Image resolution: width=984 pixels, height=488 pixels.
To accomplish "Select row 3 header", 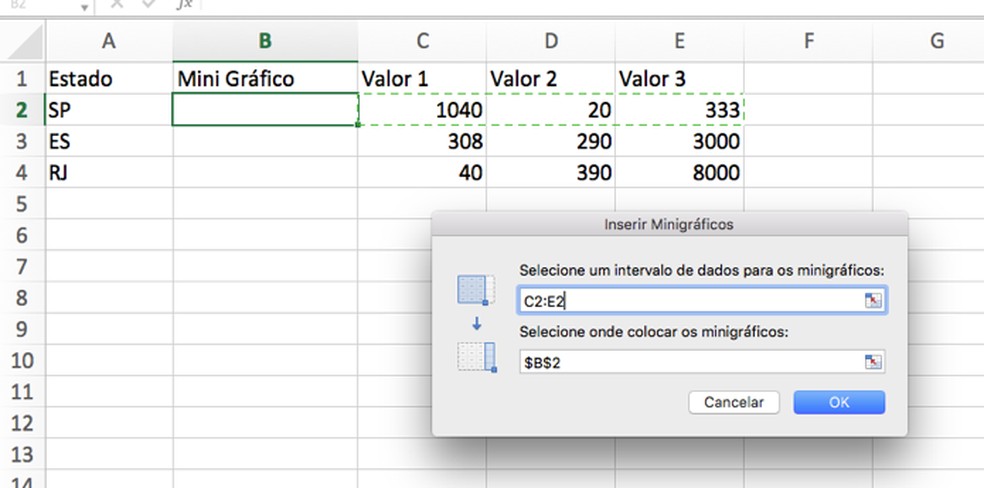I will click(23, 141).
